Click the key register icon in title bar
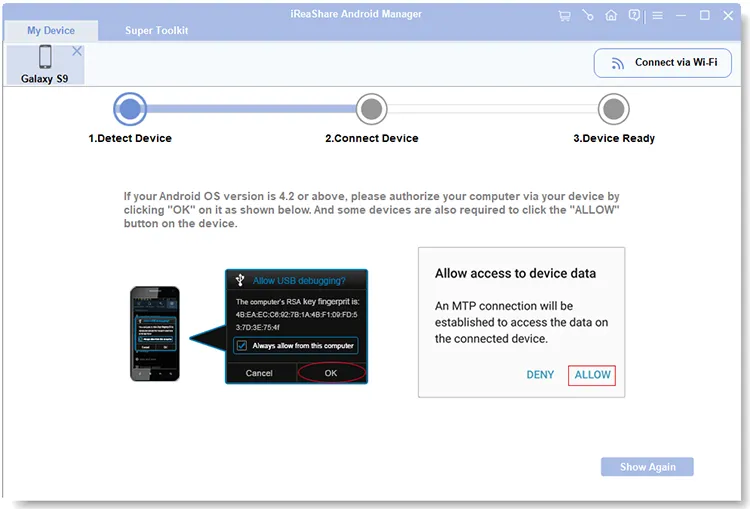The image size is (750, 509). (588, 15)
